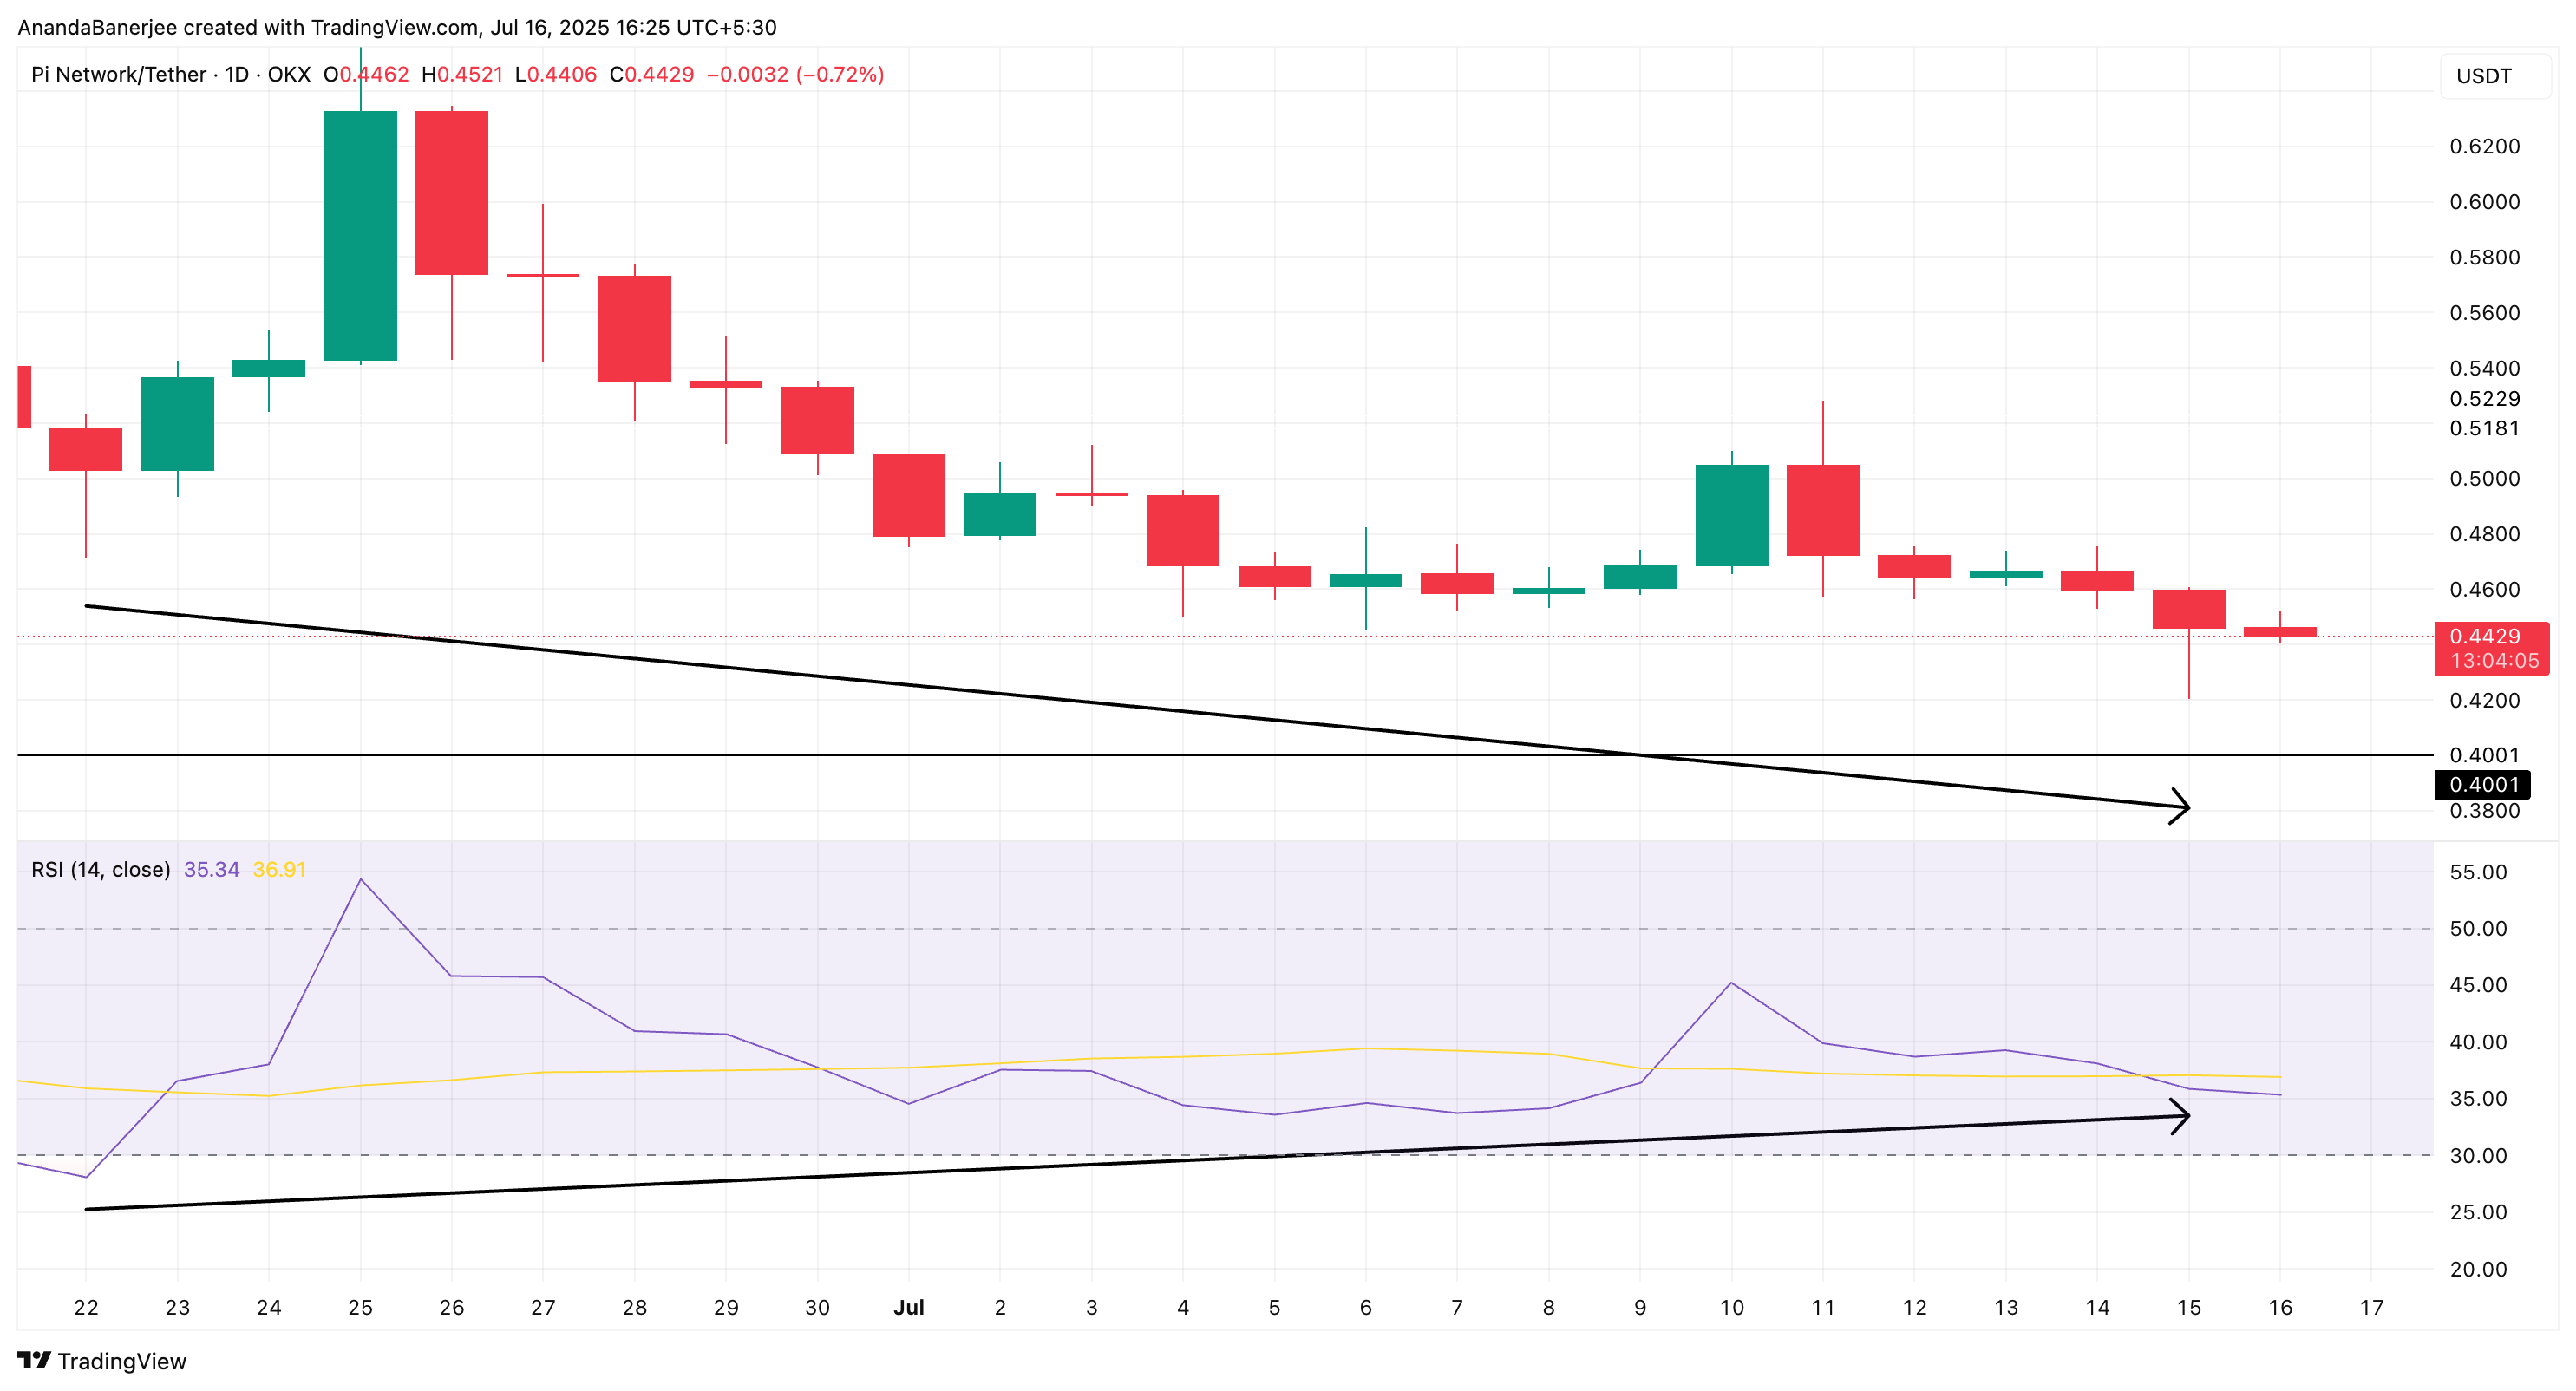Click the red candle on July 15
2576x1391 pixels.
2188,609
